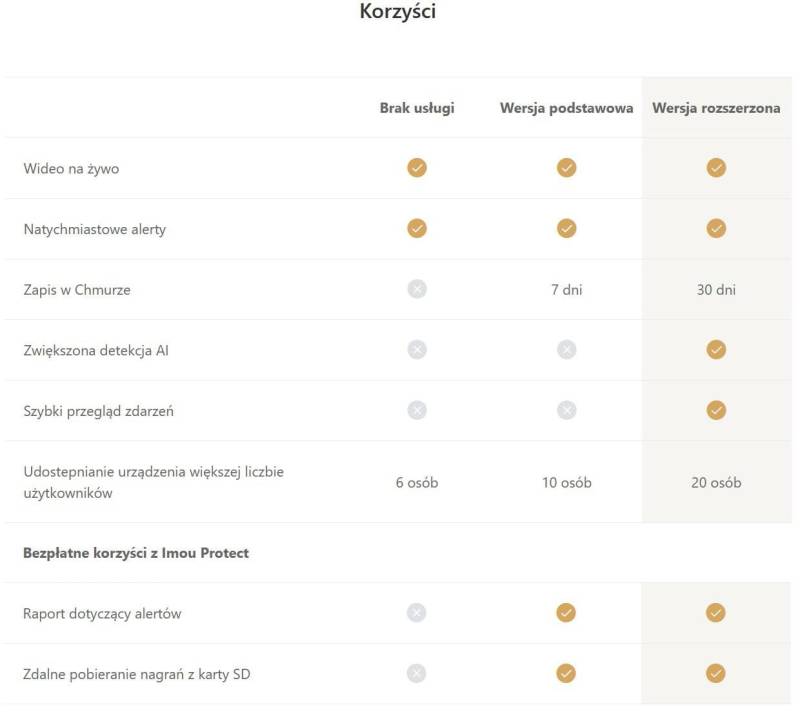Click Raport dotyczący alertów X under Brak usługi
This screenshot has height=712, width=800.
tap(417, 613)
